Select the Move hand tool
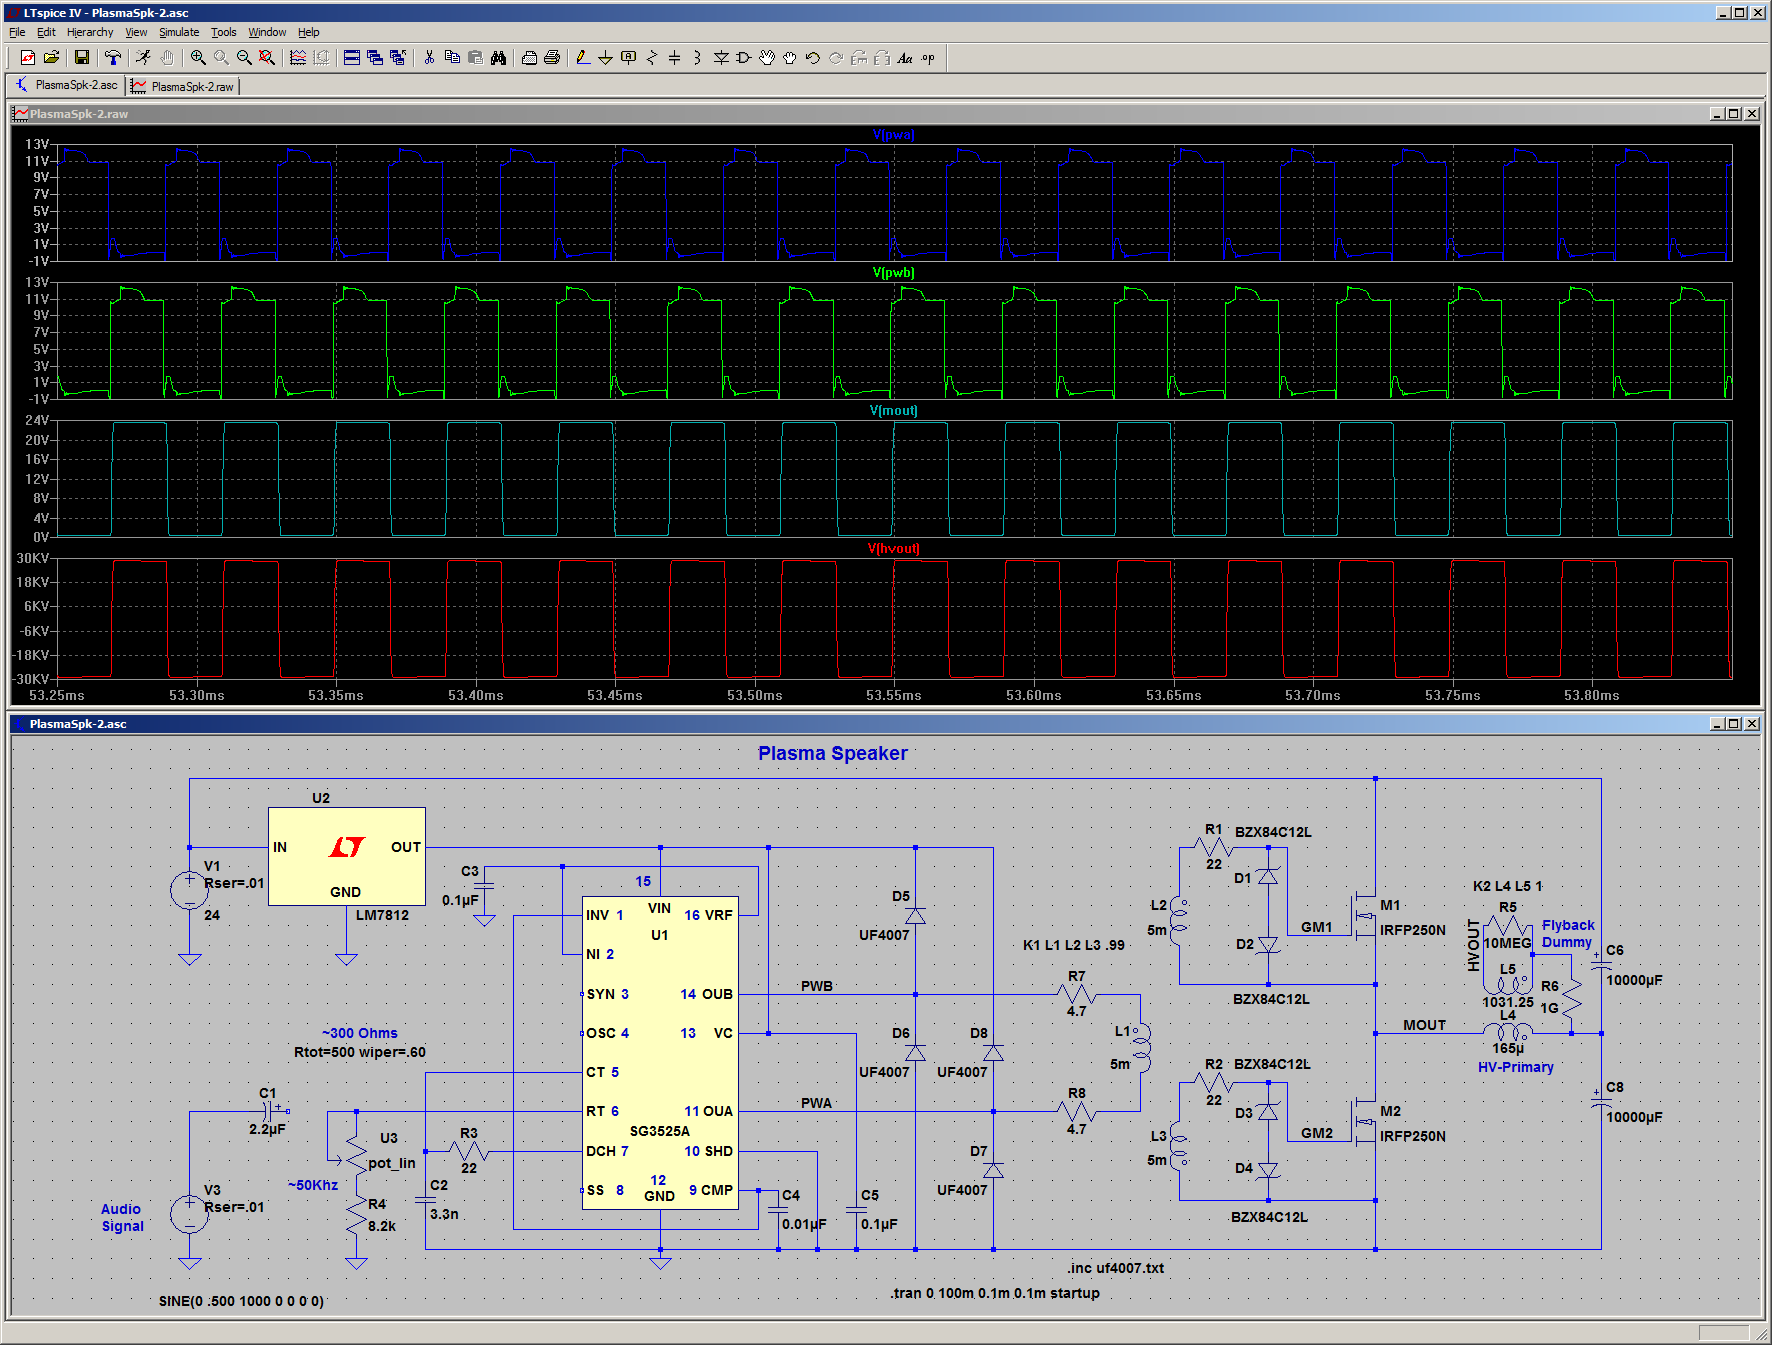 [x=767, y=58]
